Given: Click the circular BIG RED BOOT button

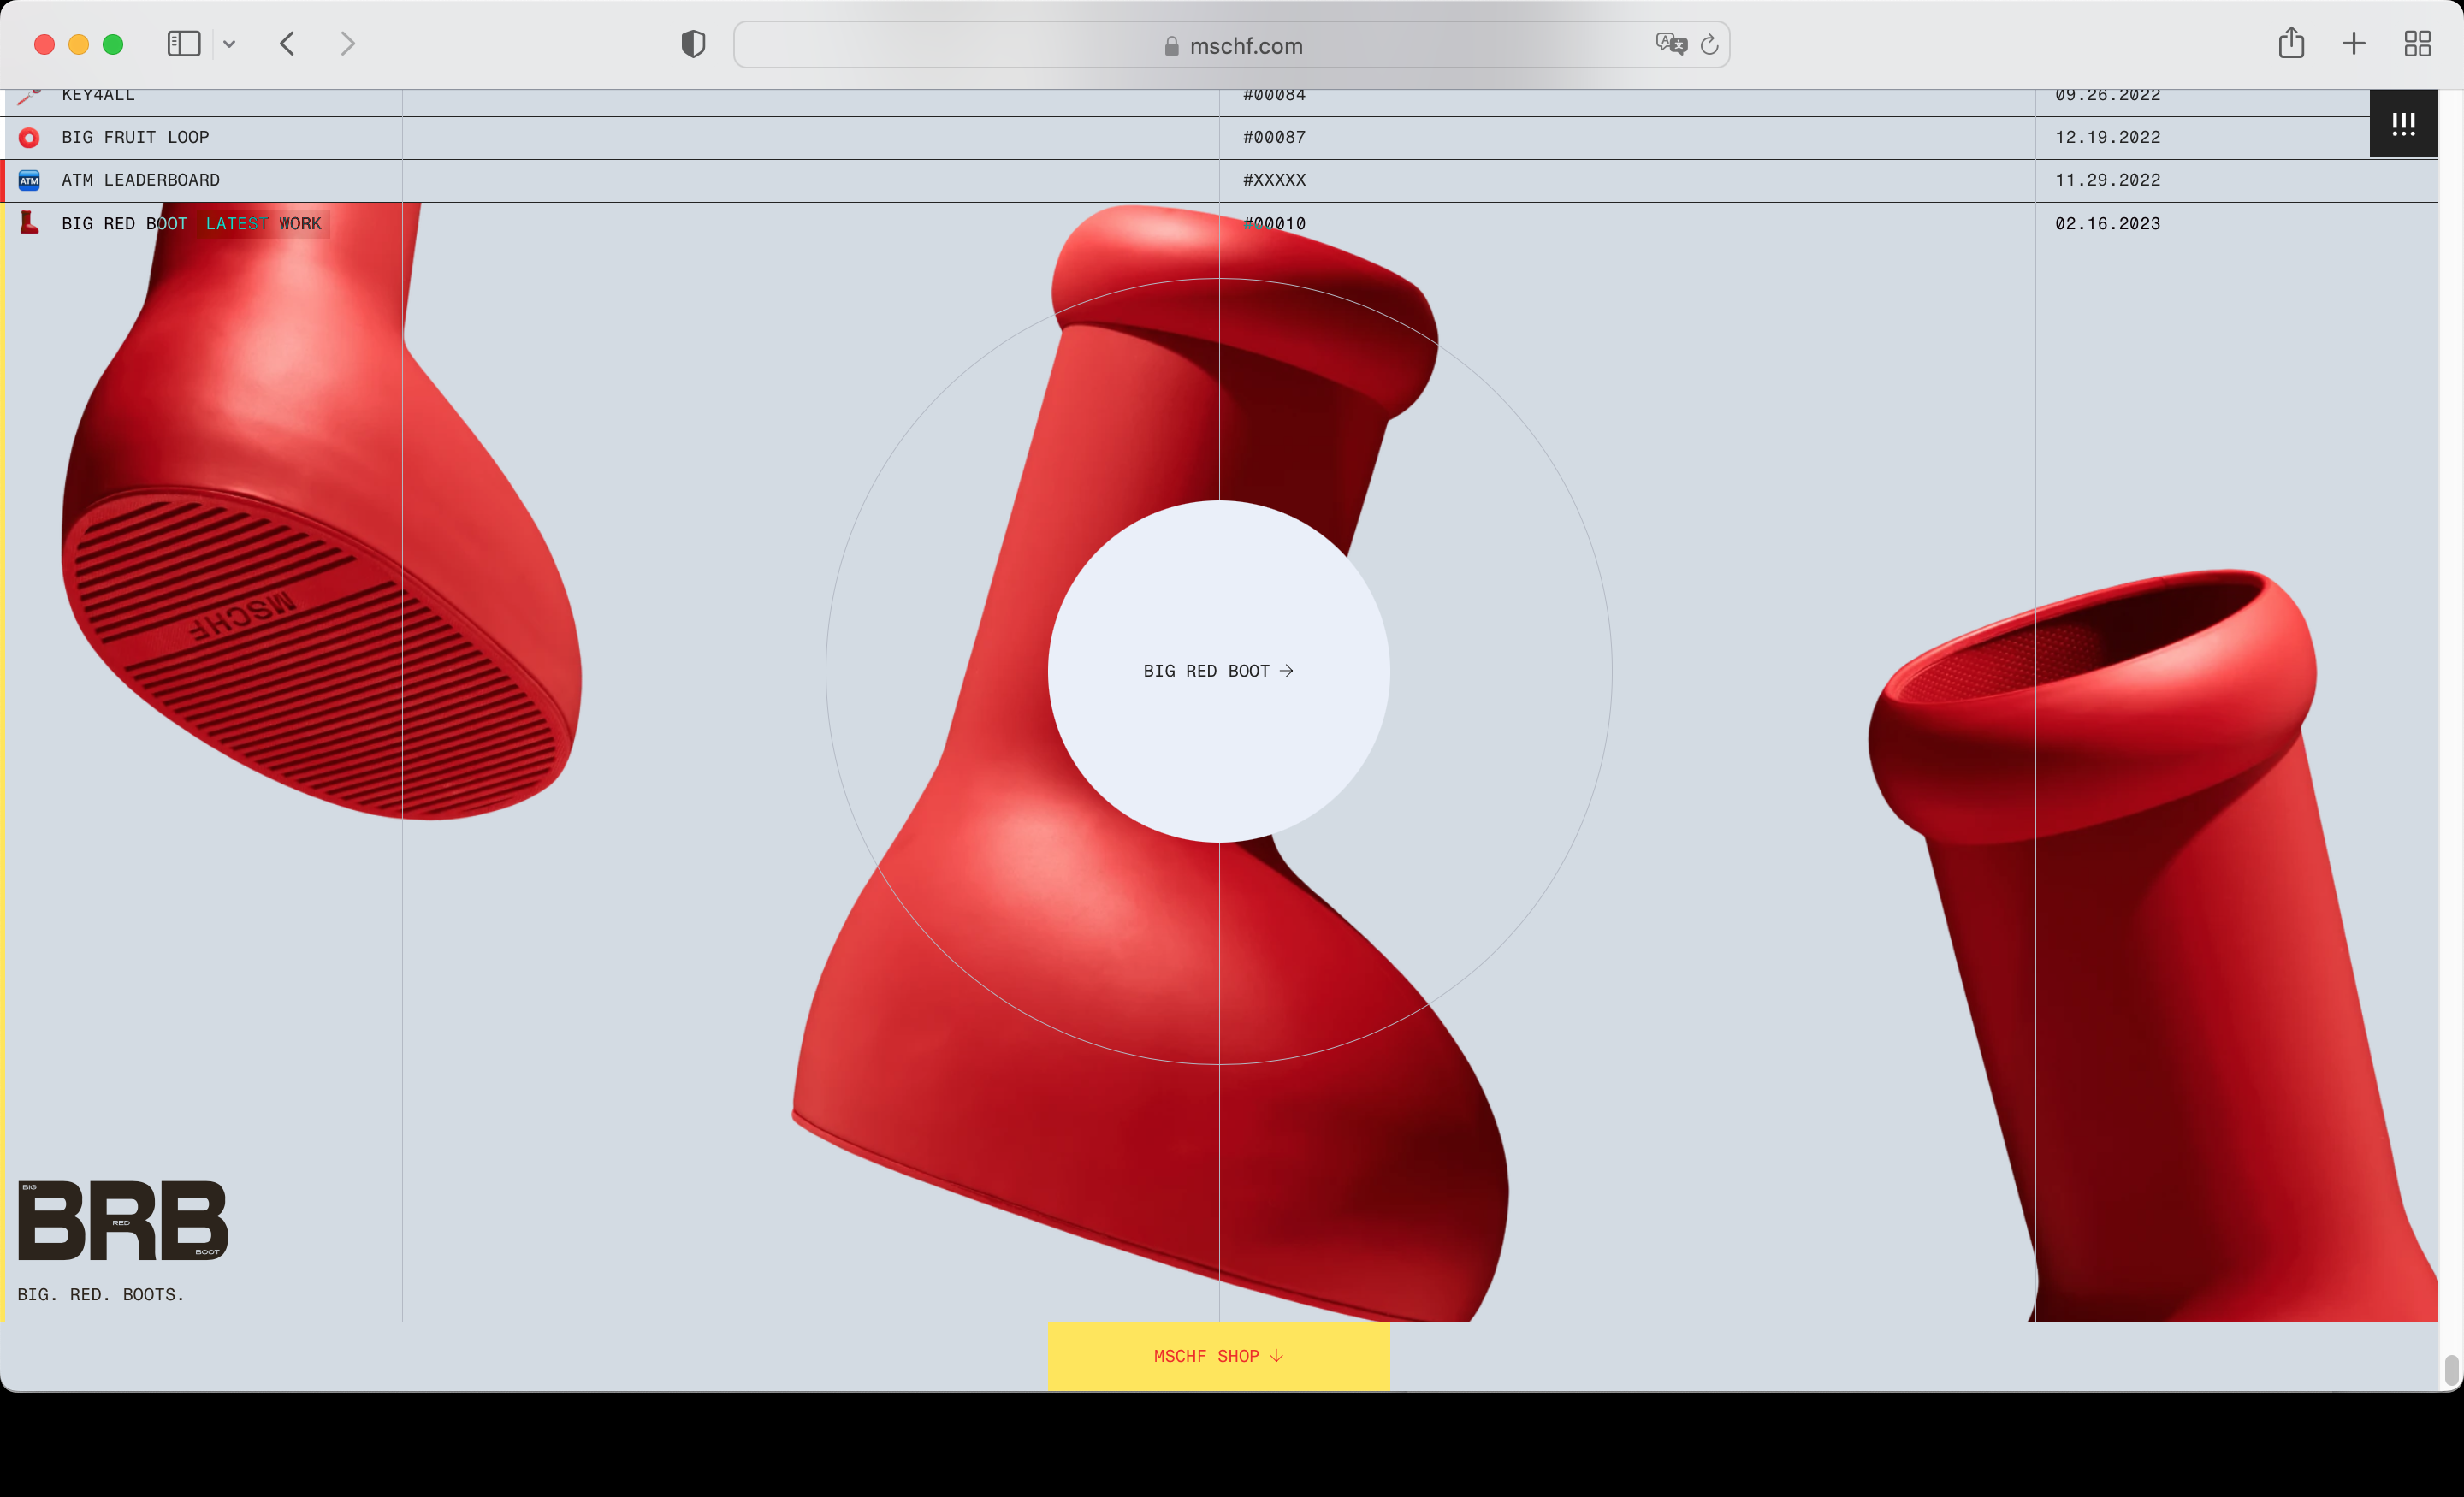Looking at the screenshot, I should tap(1218, 671).
